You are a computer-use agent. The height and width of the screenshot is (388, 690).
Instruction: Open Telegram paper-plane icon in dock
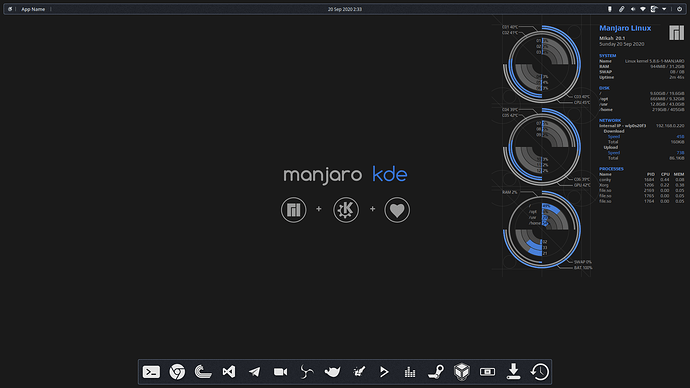click(x=254, y=372)
